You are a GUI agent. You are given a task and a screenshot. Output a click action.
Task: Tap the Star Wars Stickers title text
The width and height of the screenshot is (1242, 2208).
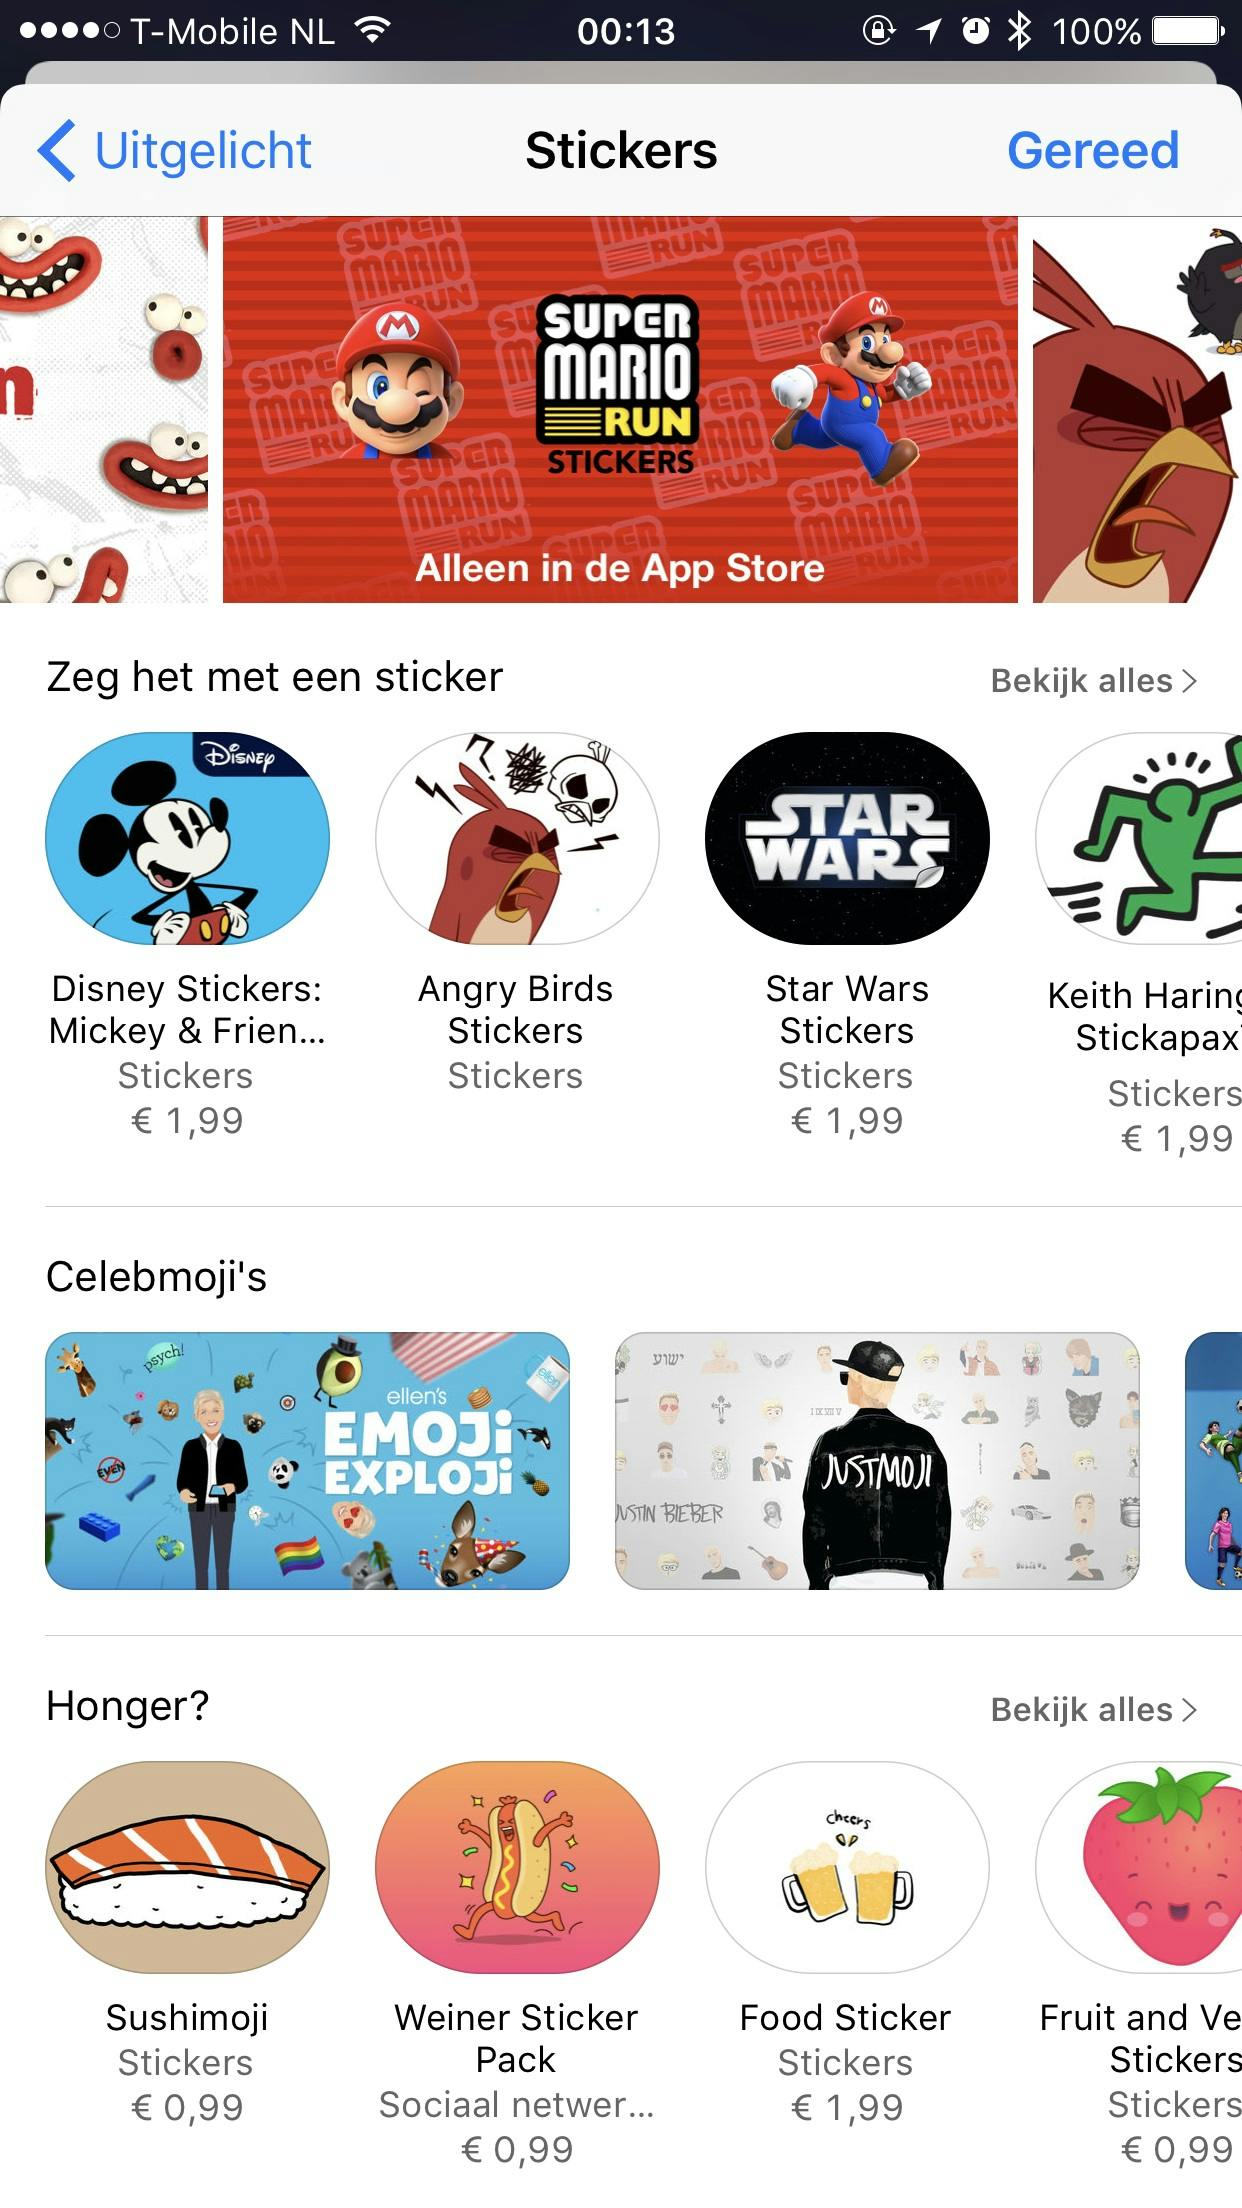(847, 1009)
